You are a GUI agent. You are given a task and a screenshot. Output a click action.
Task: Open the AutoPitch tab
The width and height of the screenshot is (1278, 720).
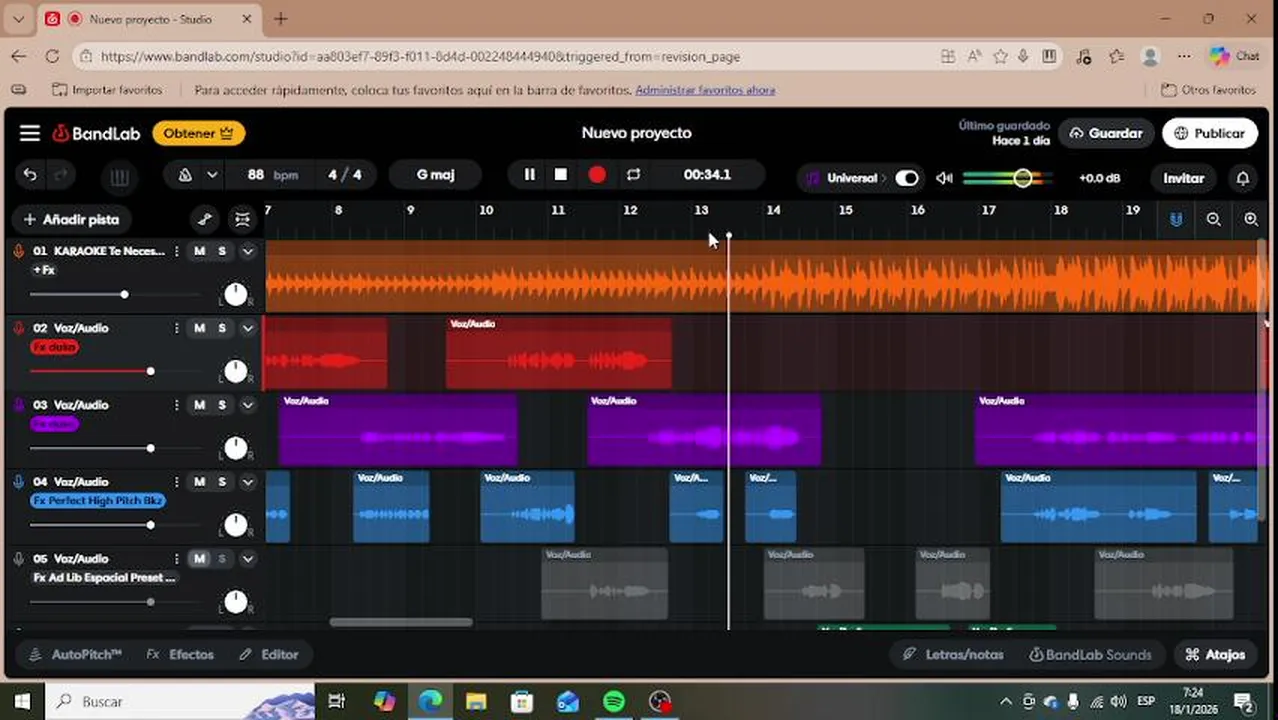pyautogui.click(x=76, y=655)
